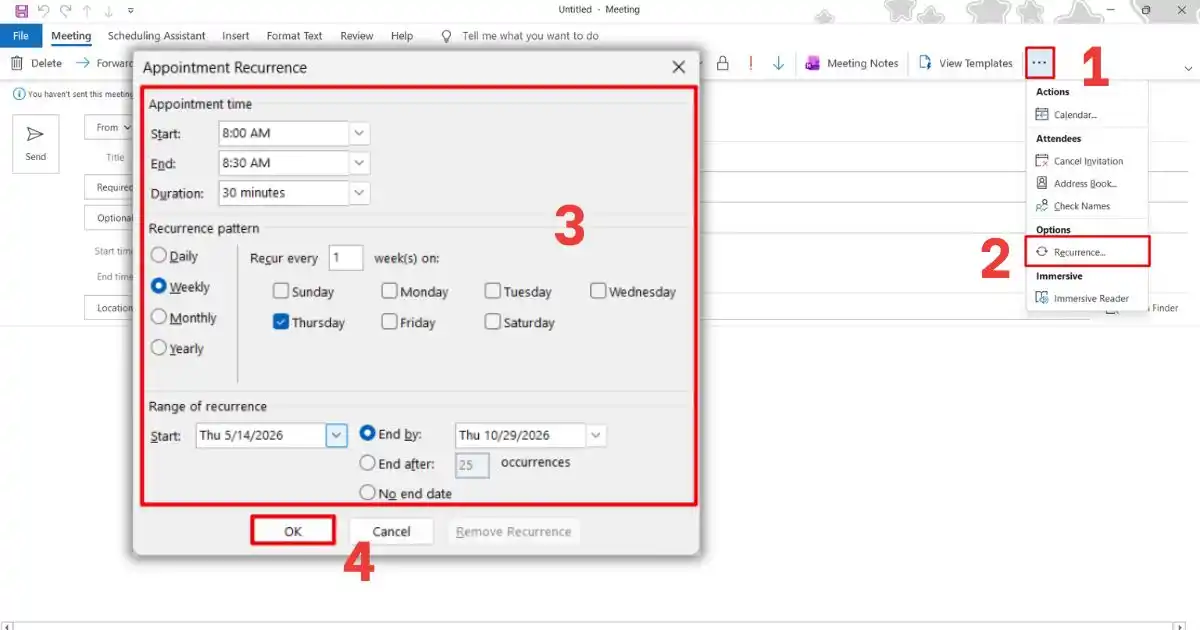Click the Delete trash icon
The width and height of the screenshot is (1200, 630).
16,63
